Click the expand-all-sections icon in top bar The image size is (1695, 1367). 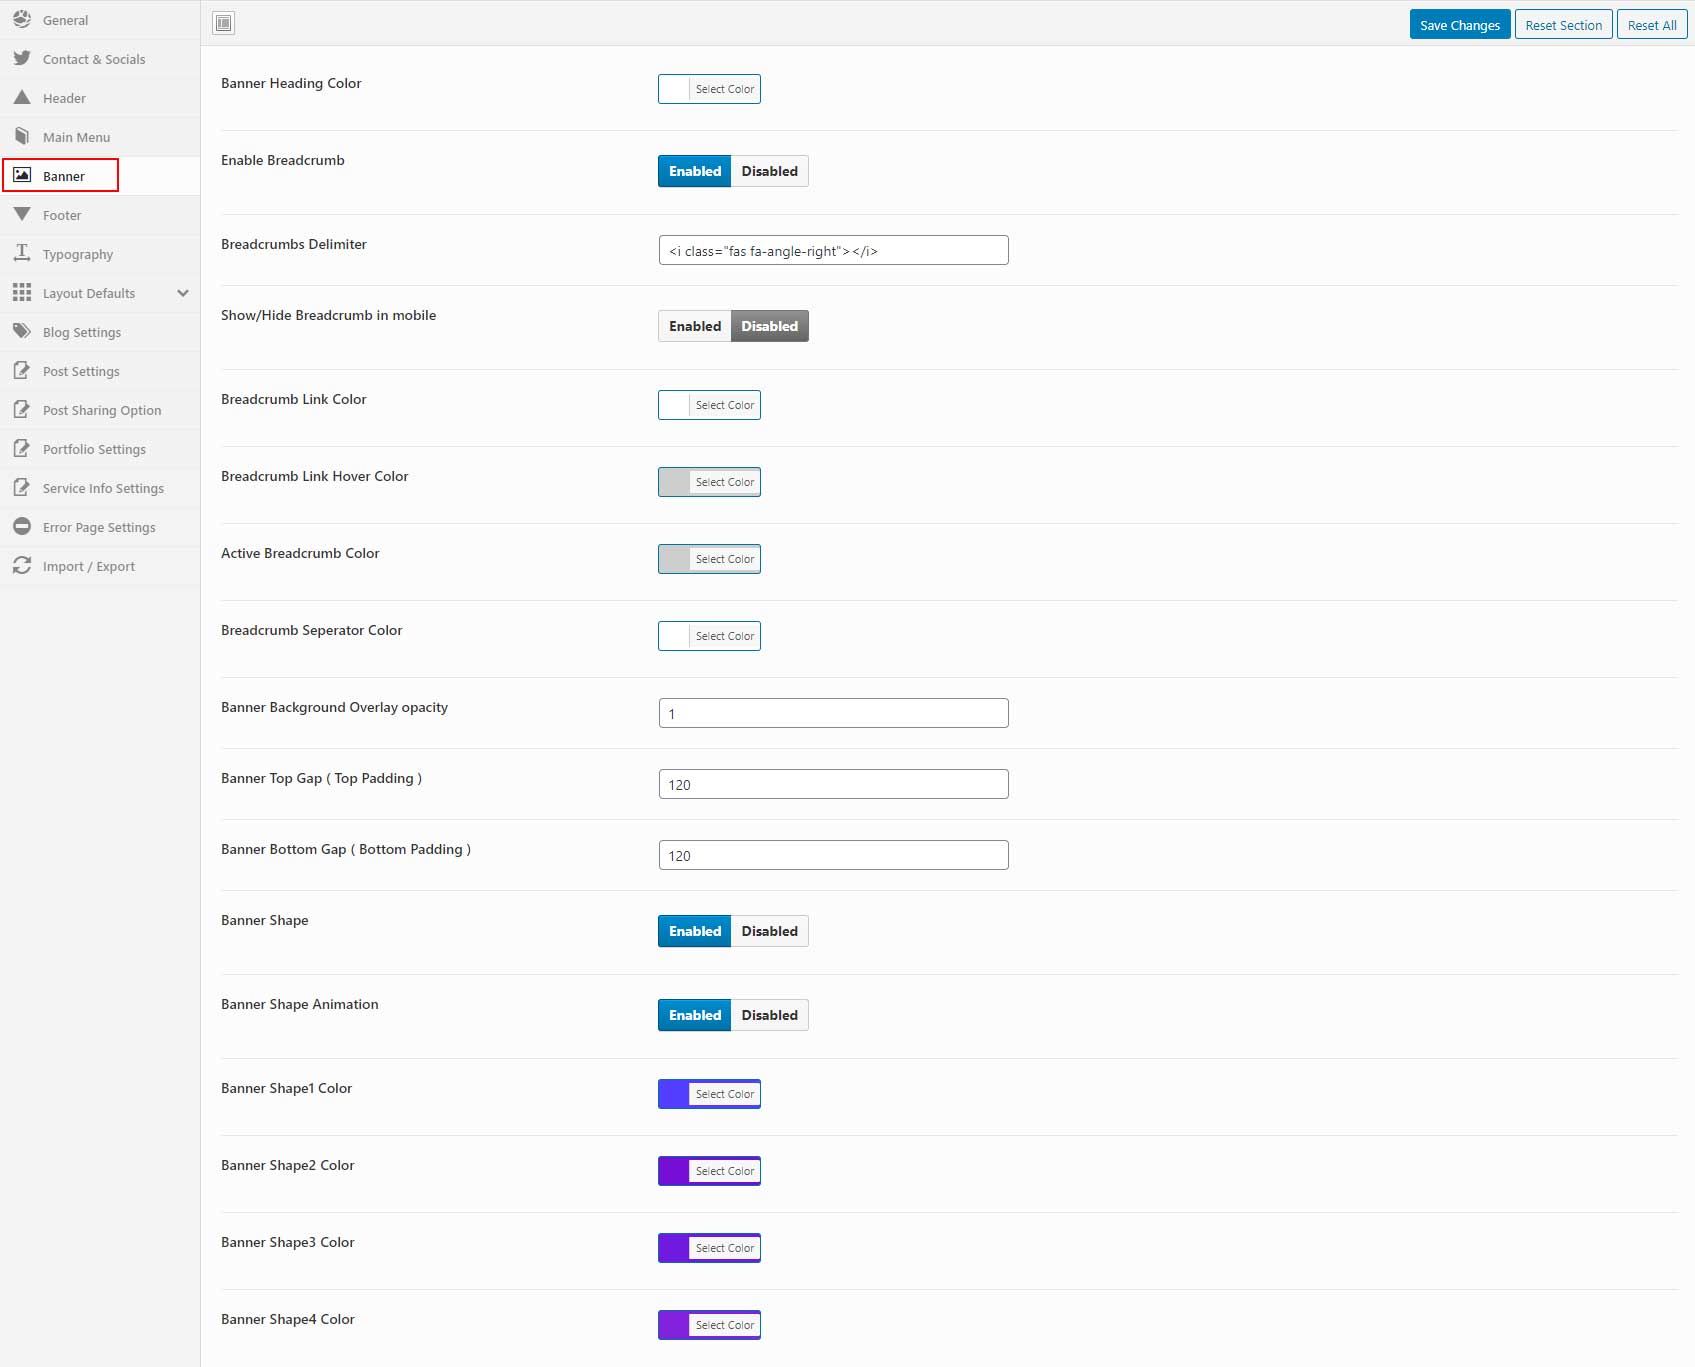[x=224, y=23]
